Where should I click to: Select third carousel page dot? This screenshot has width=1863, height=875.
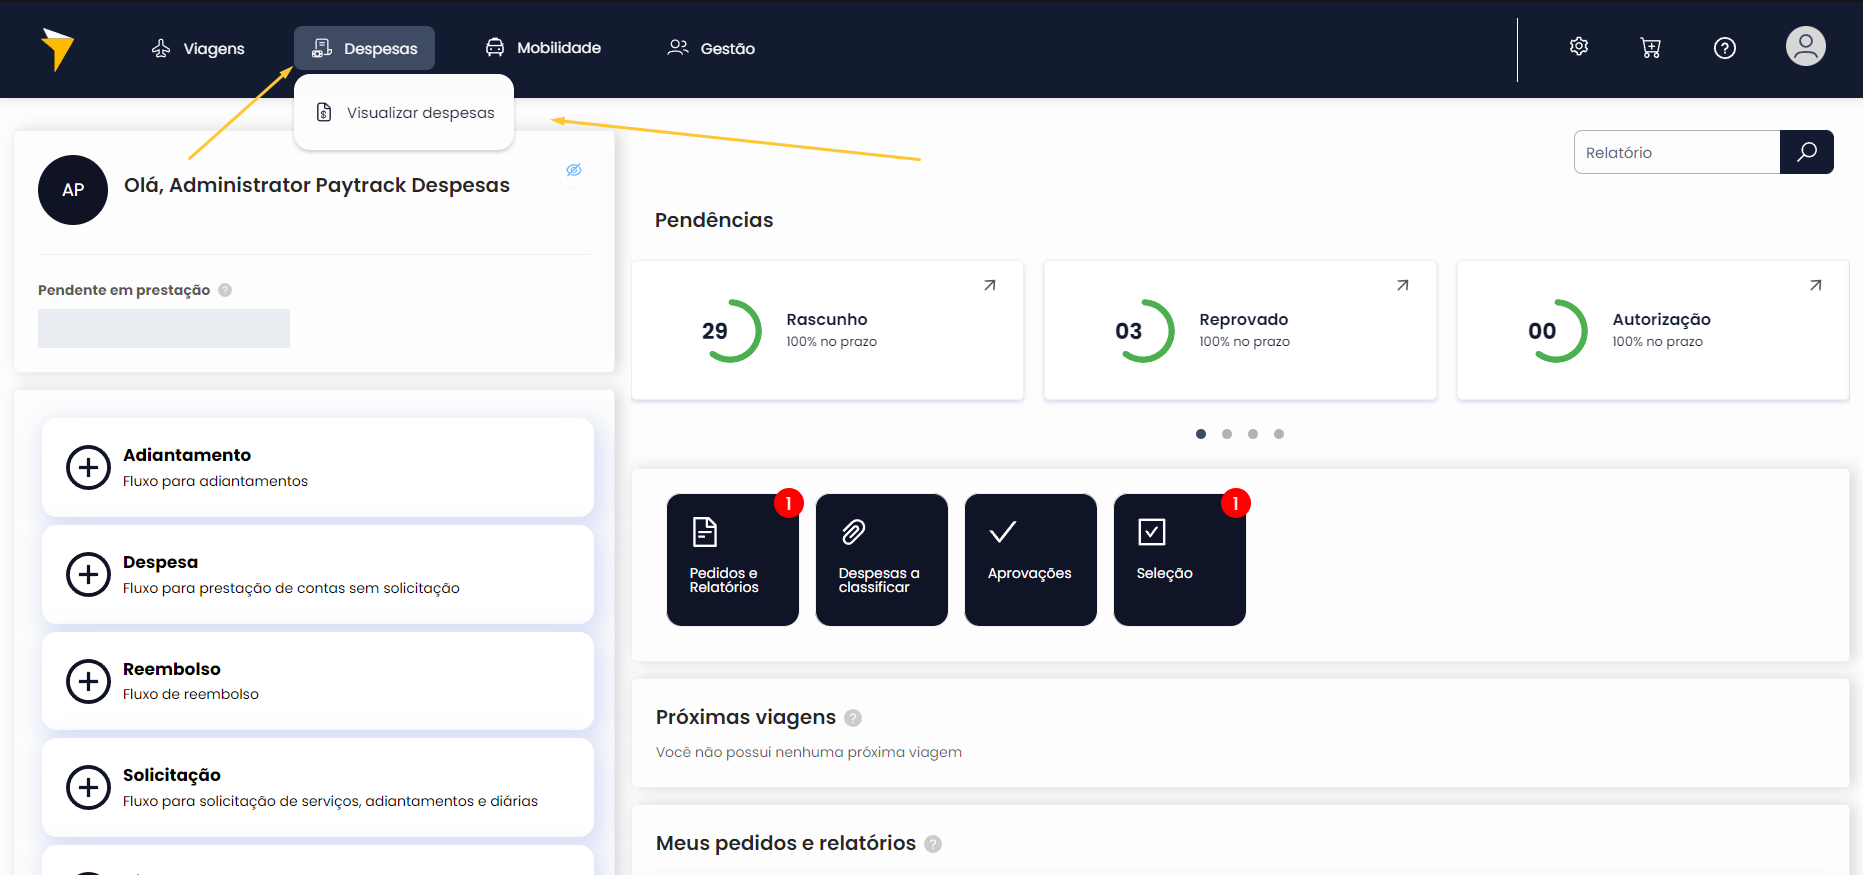point(1253,434)
